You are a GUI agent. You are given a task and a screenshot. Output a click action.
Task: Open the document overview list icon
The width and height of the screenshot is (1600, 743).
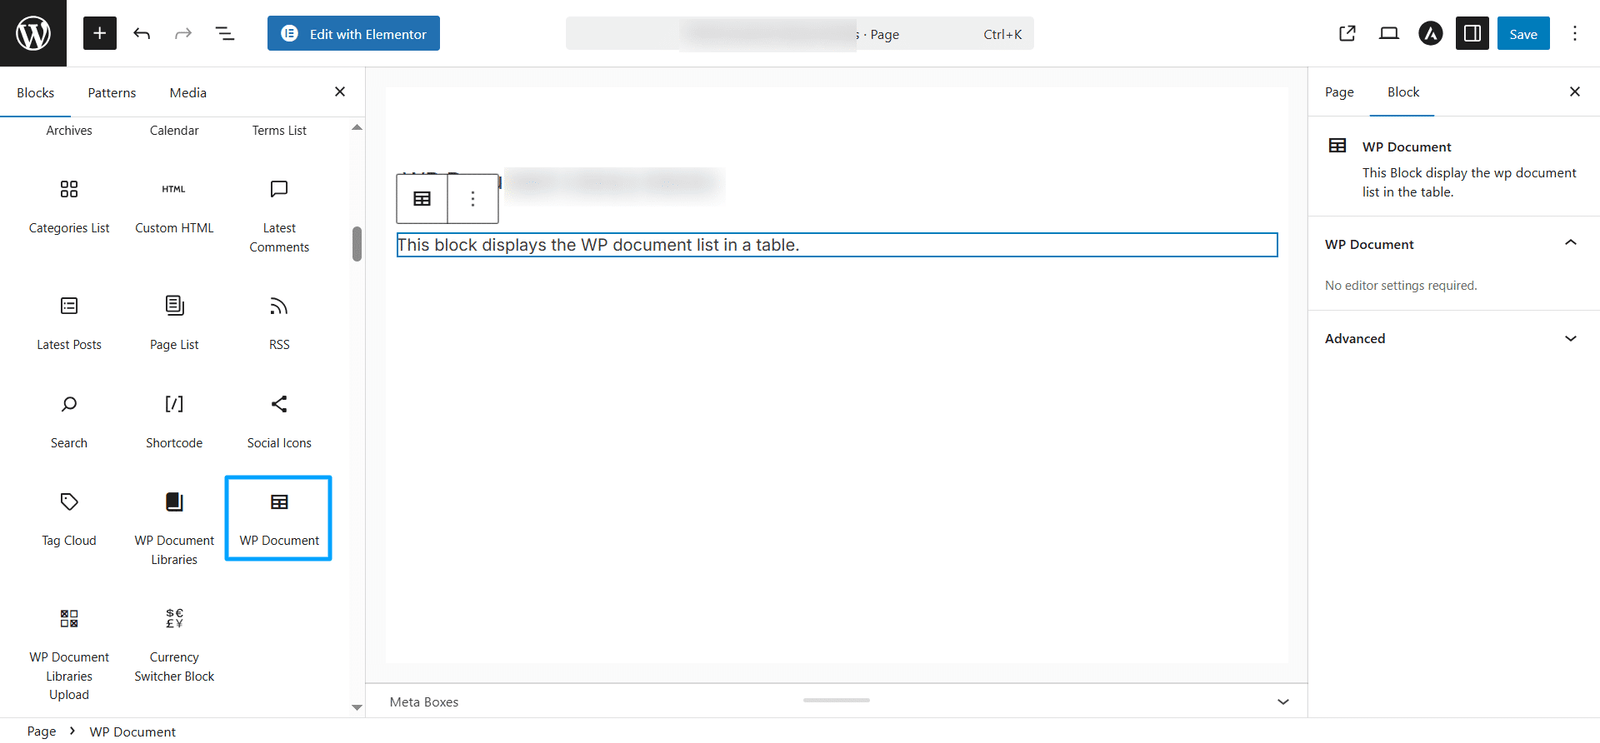coord(225,33)
